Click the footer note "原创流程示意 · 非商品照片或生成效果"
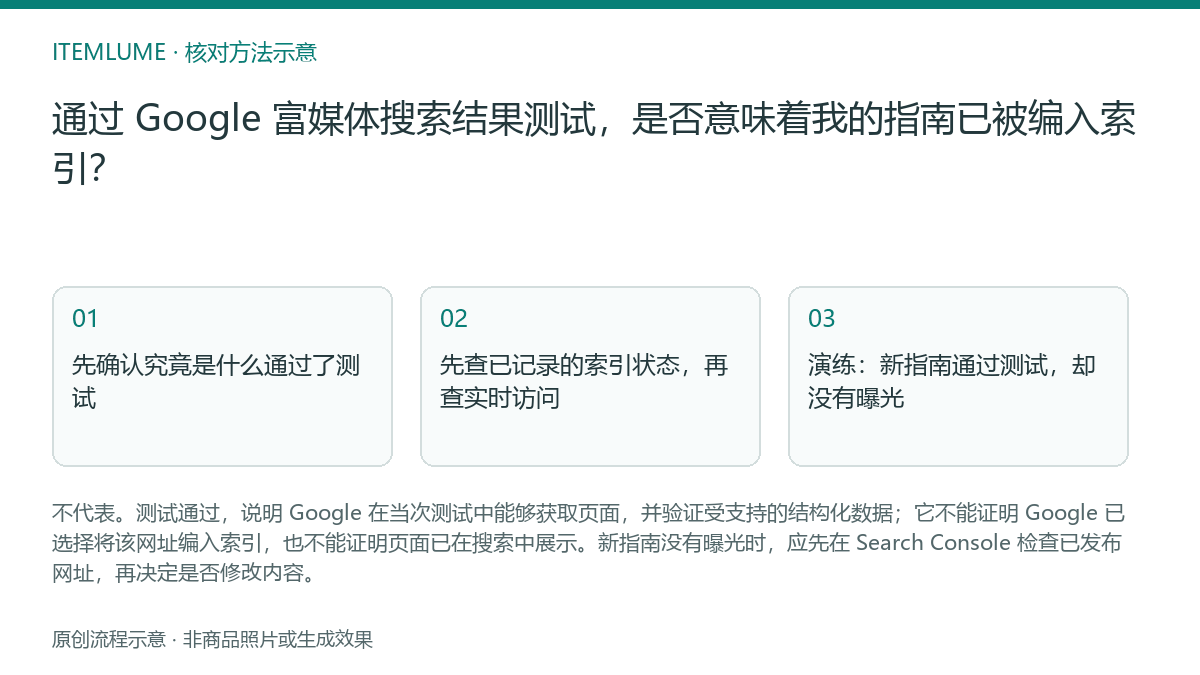 coord(212,639)
